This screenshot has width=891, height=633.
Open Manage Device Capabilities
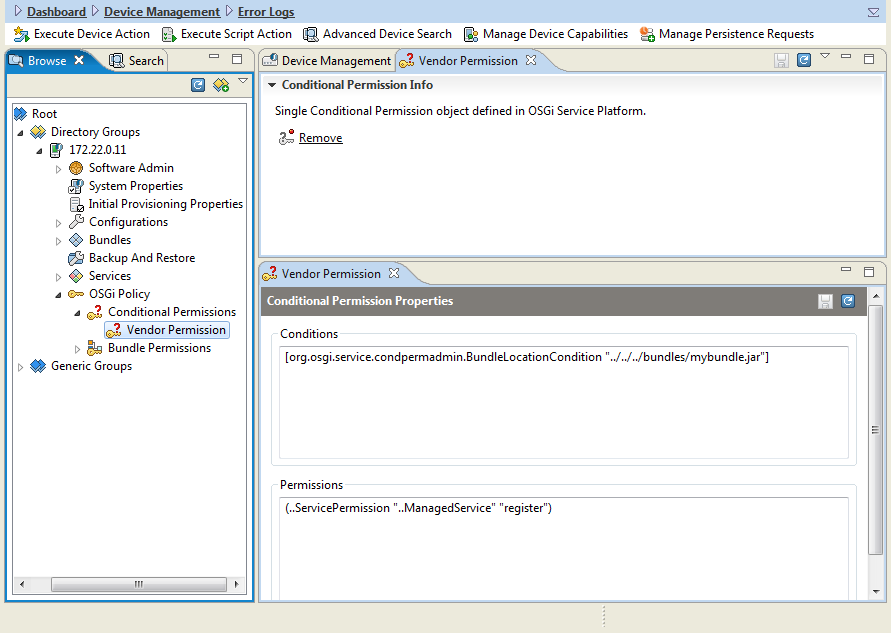click(x=471, y=34)
